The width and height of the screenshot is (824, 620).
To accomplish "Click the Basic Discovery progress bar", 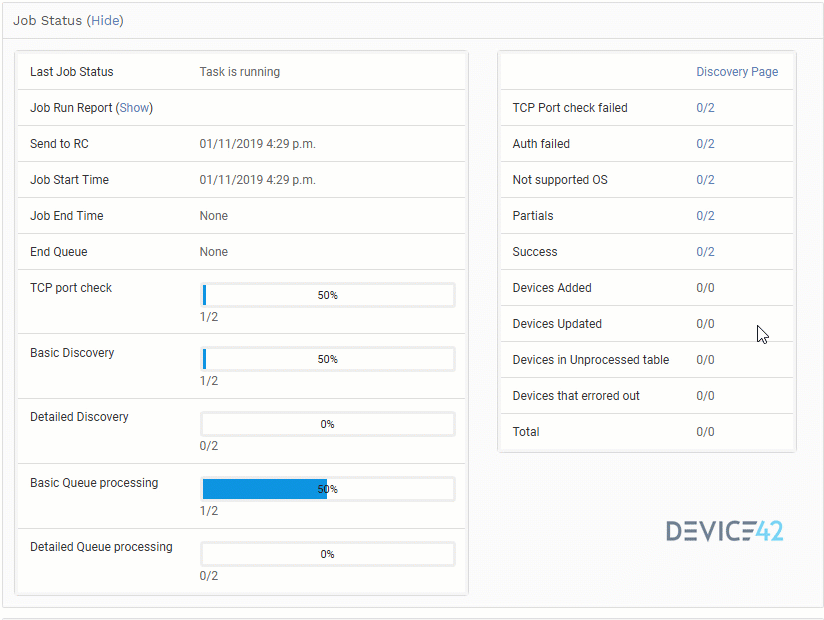I will pos(328,359).
